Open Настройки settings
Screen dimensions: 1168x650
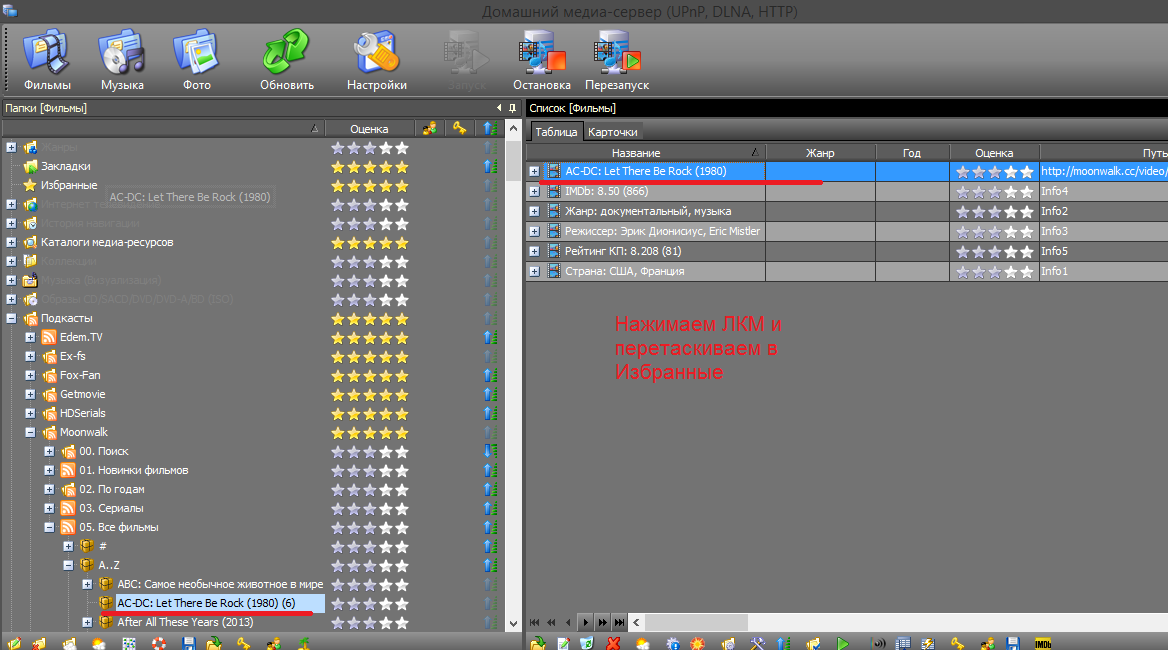[x=377, y=60]
